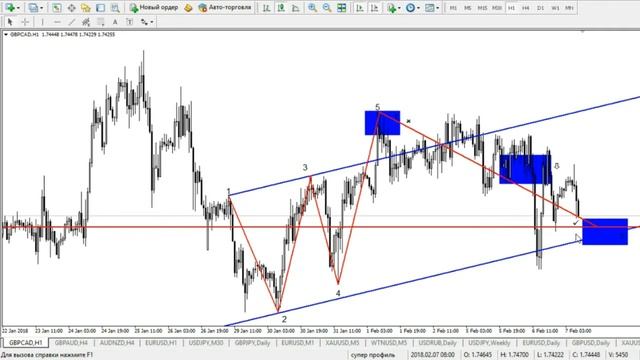Expand the Periods dropdown arrow
The image size is (640, 360).
coord(418,8)
